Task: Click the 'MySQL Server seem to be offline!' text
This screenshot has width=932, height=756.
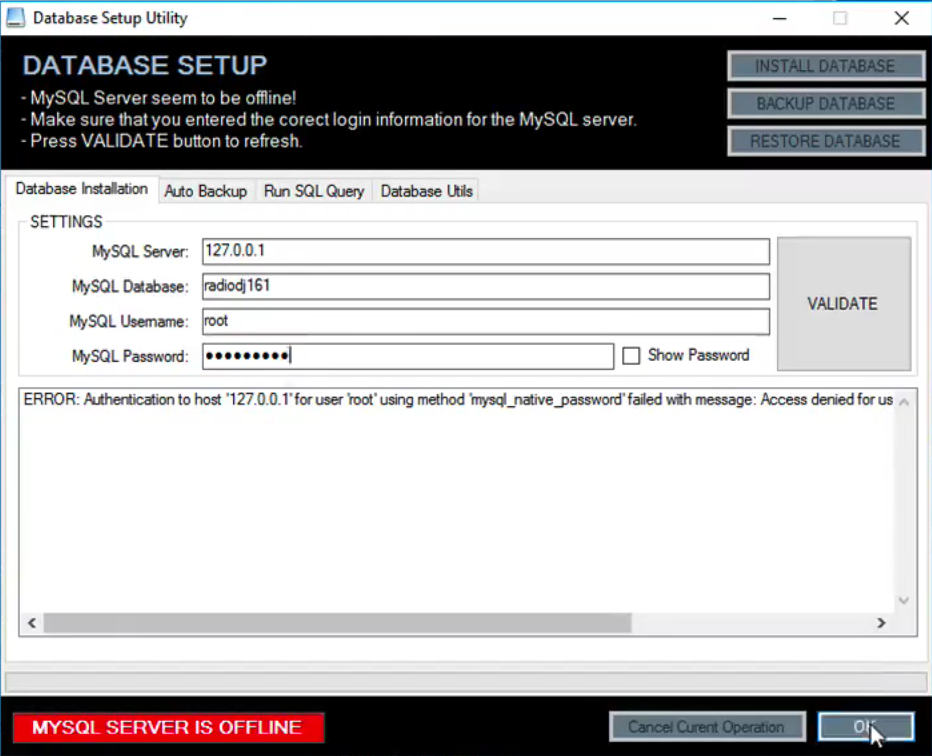Action: (x=158, y=98)
